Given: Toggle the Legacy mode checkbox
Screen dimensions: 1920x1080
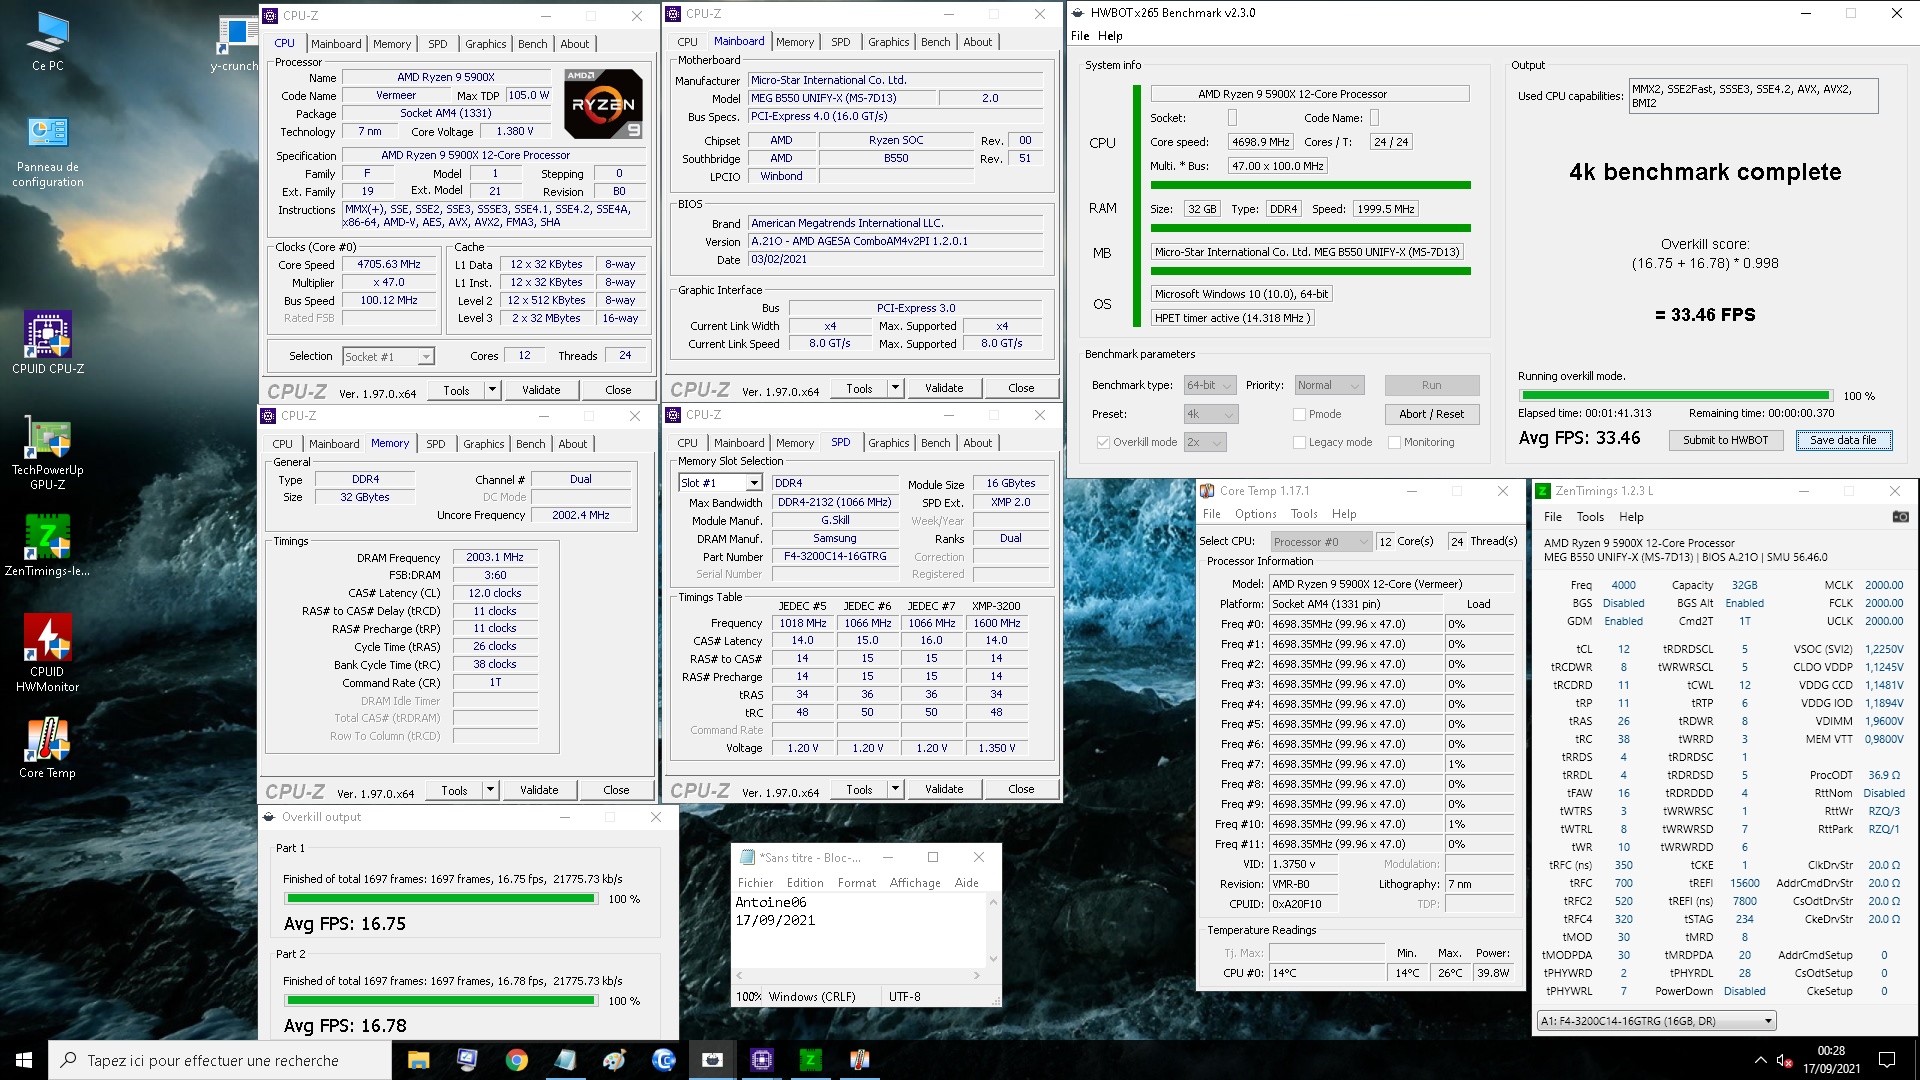Looking at the screenshot, I should click(x=1299, y=442).
